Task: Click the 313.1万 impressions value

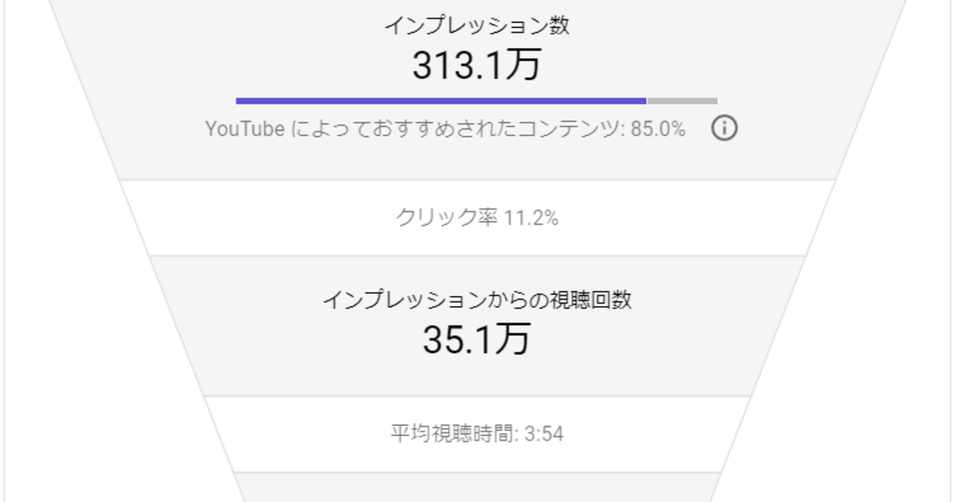Action: click(x=477, y=65)
